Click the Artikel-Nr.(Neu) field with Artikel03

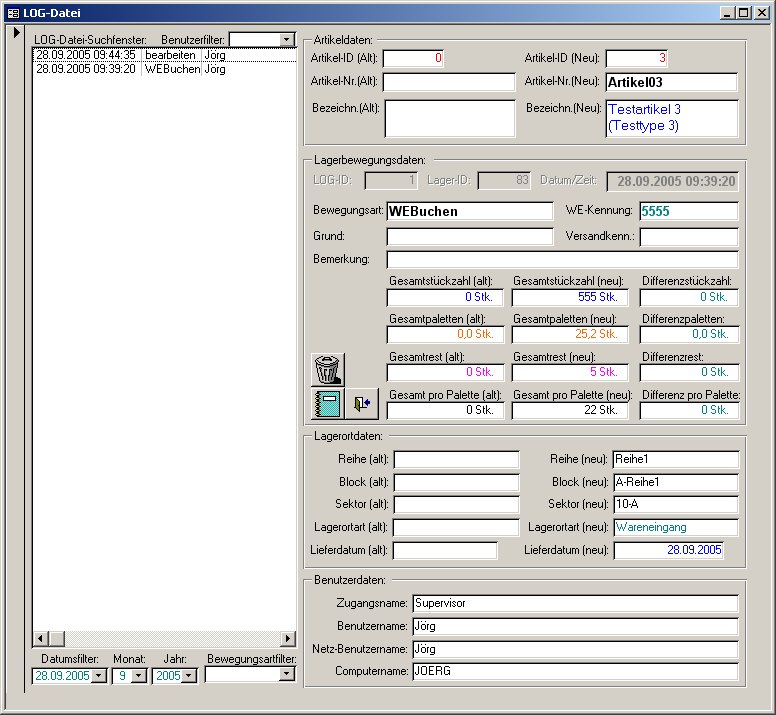click(x=671, y=82)
